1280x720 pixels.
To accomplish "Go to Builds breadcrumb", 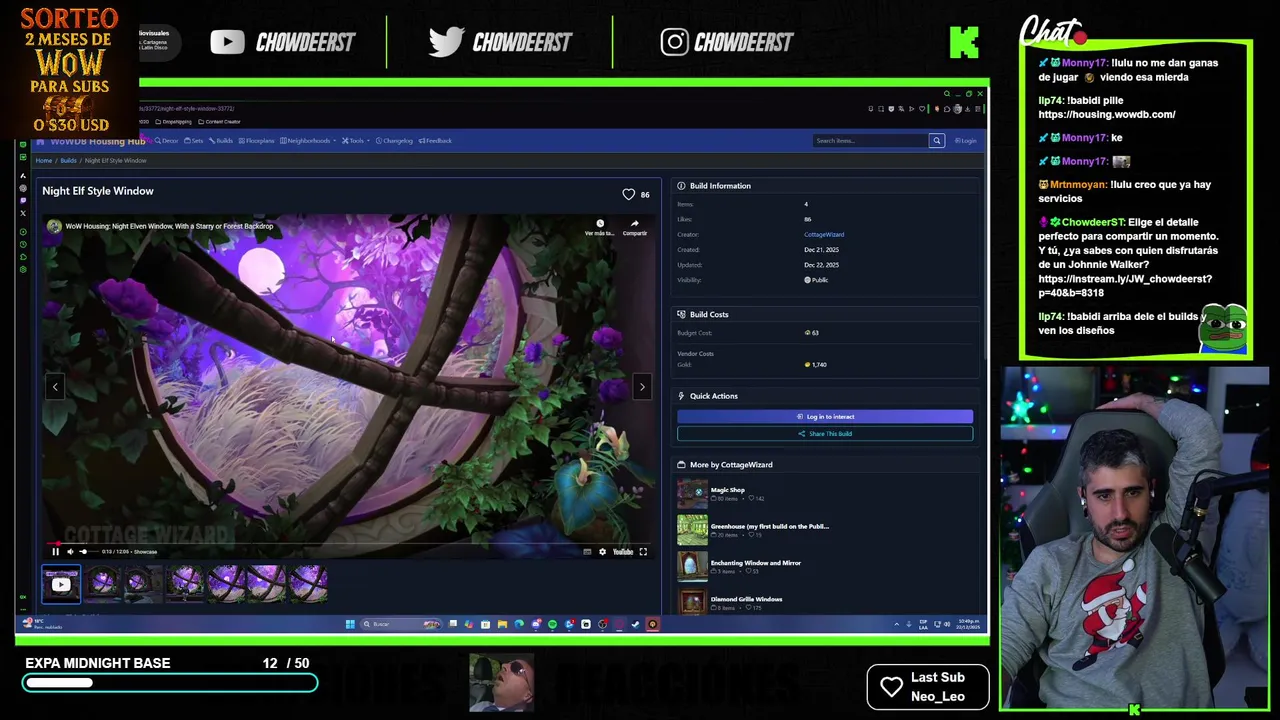I will tap(68, 161).
